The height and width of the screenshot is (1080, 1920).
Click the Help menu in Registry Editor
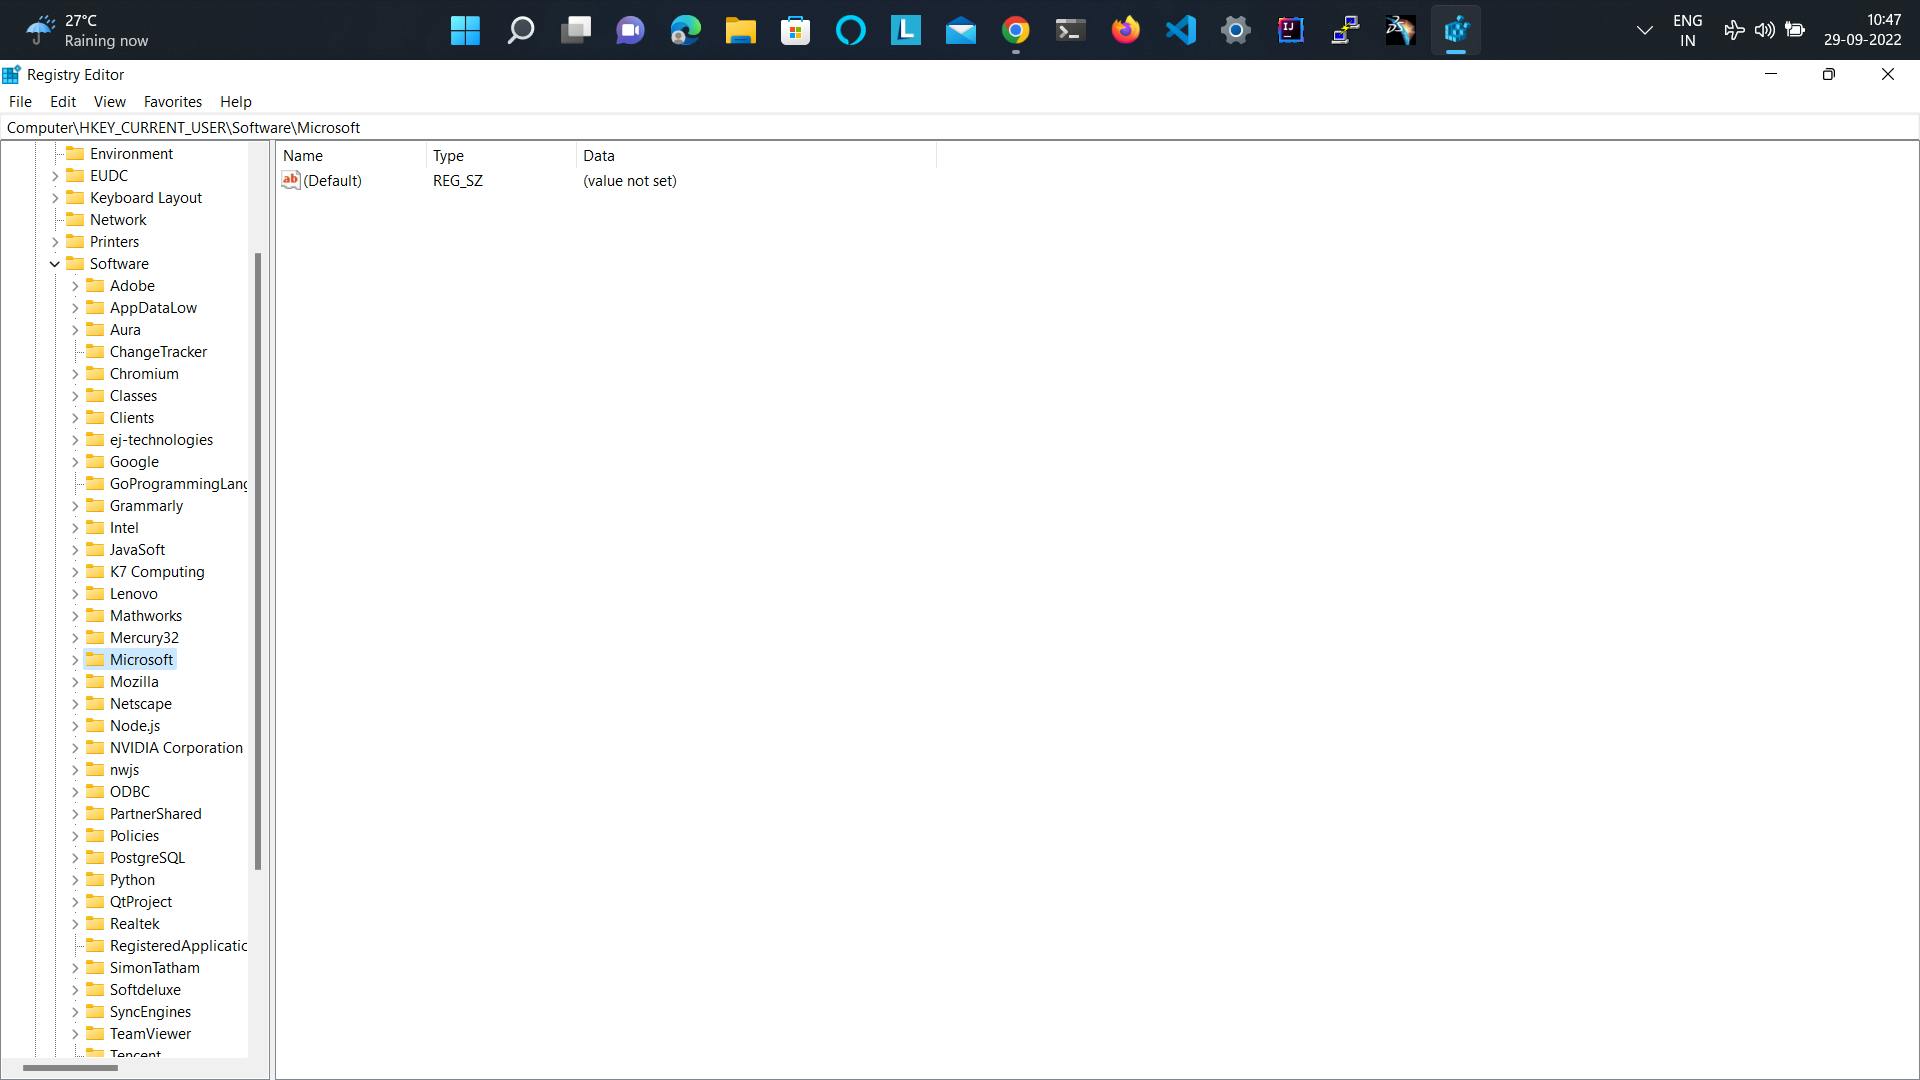(x=236, y=102)
